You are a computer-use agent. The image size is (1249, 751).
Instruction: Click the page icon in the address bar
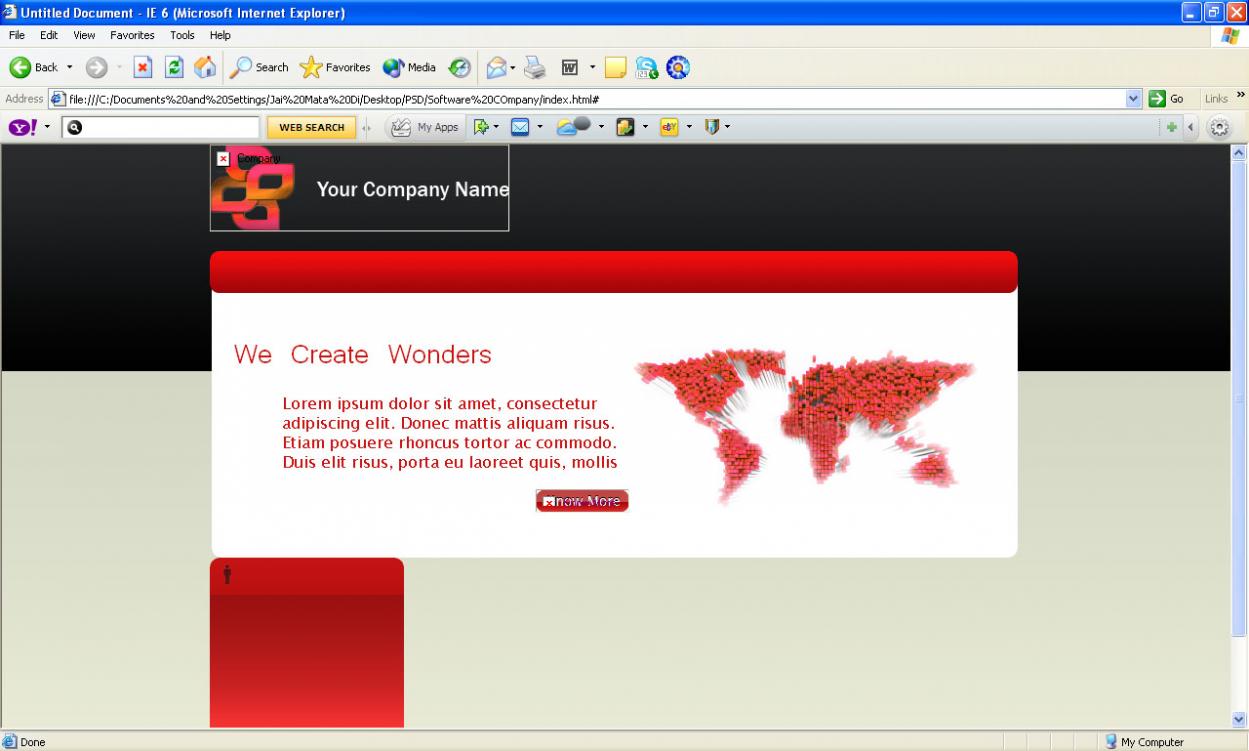click(58, 99)
